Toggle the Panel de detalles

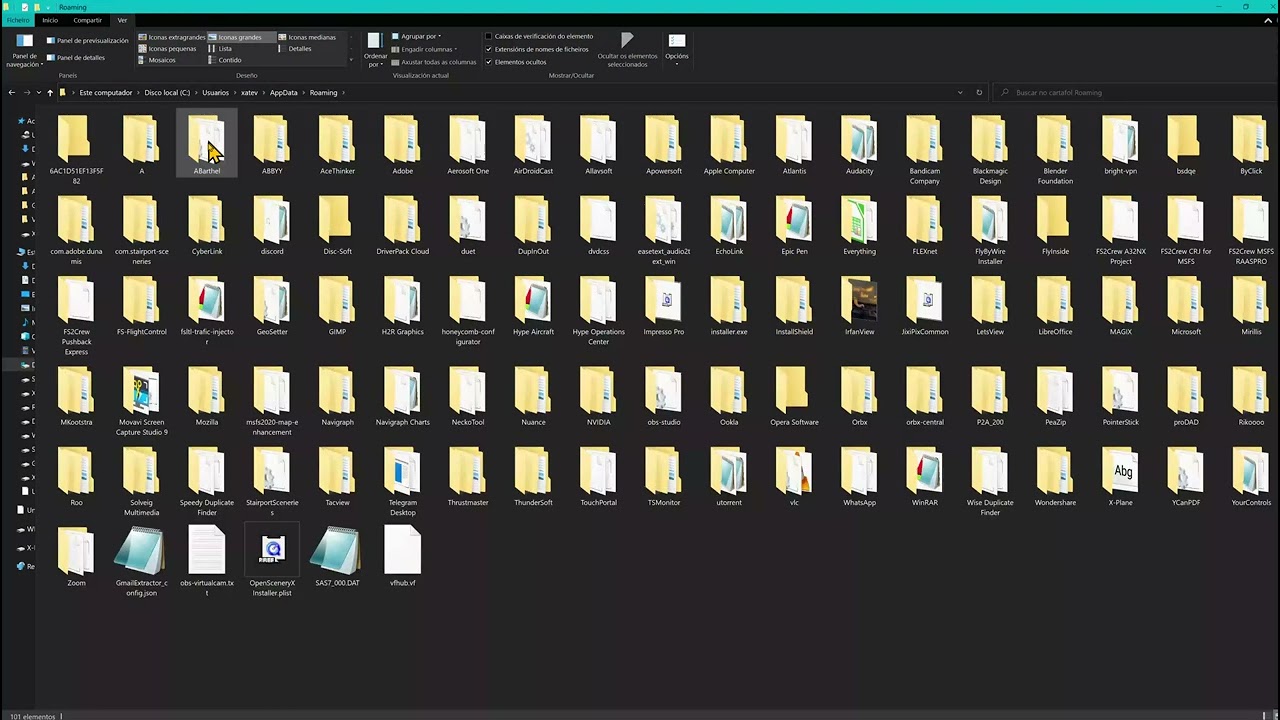[x=76, y=58]
